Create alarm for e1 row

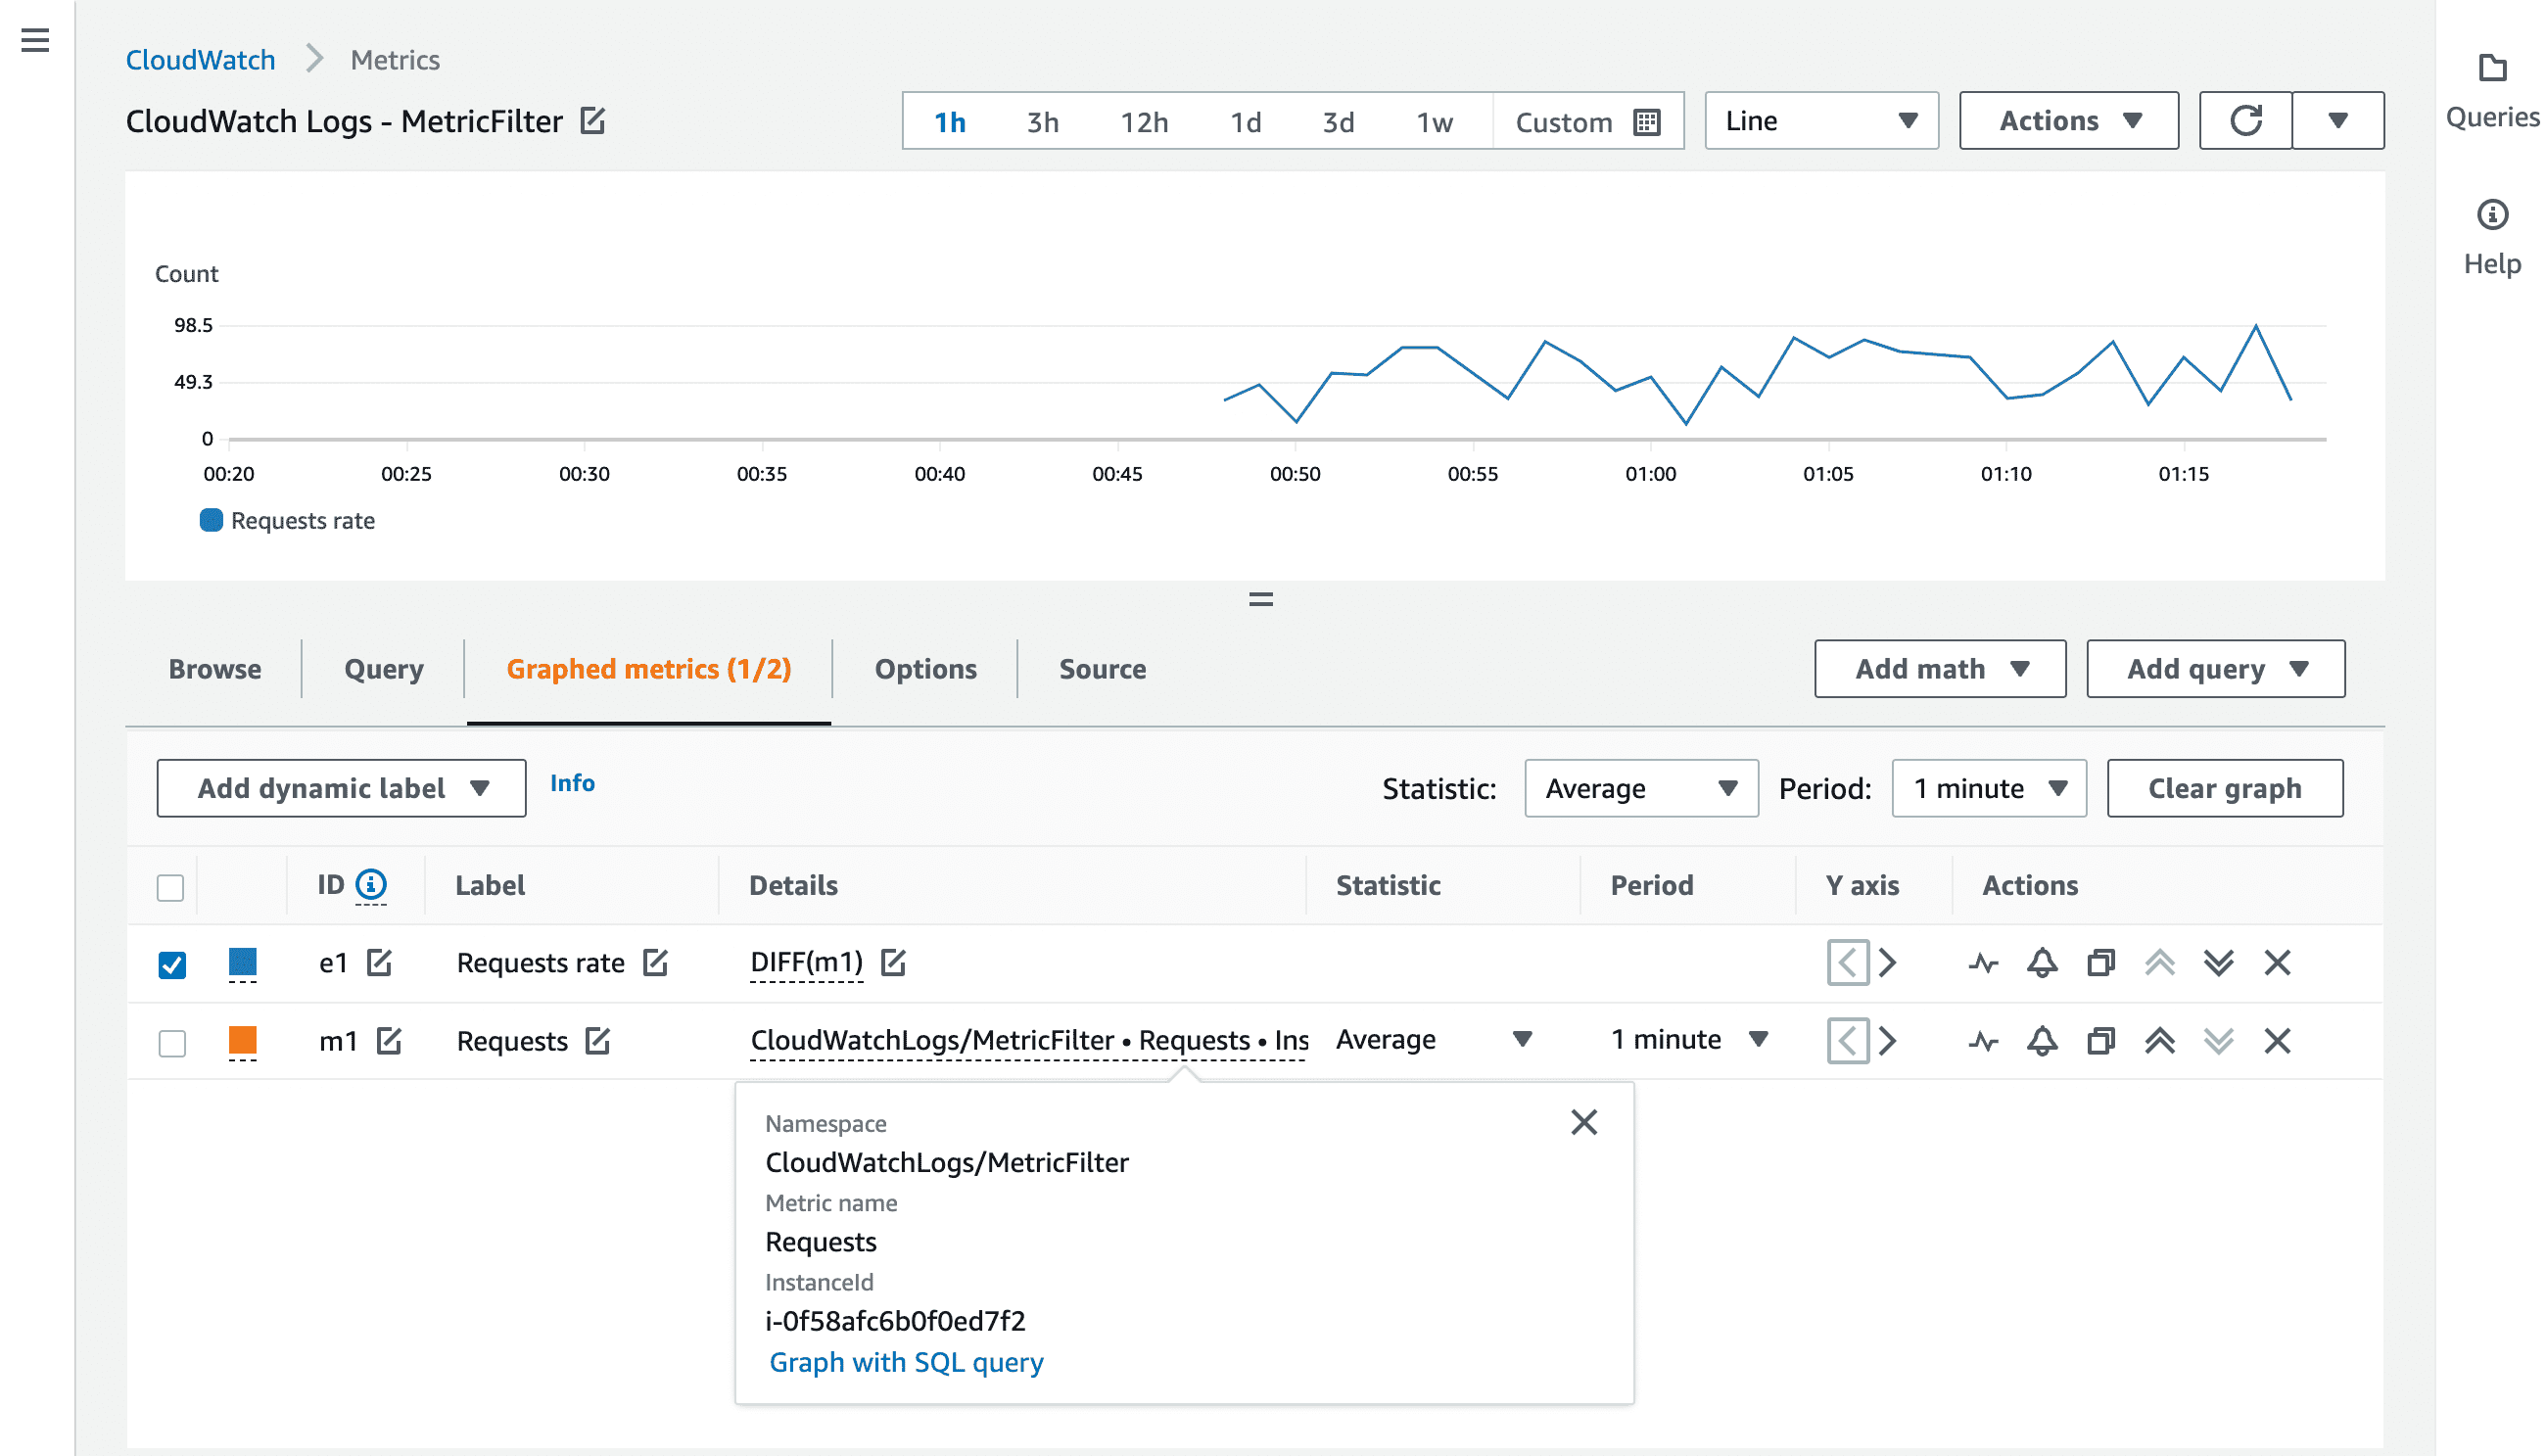[x=2043, y=963]
